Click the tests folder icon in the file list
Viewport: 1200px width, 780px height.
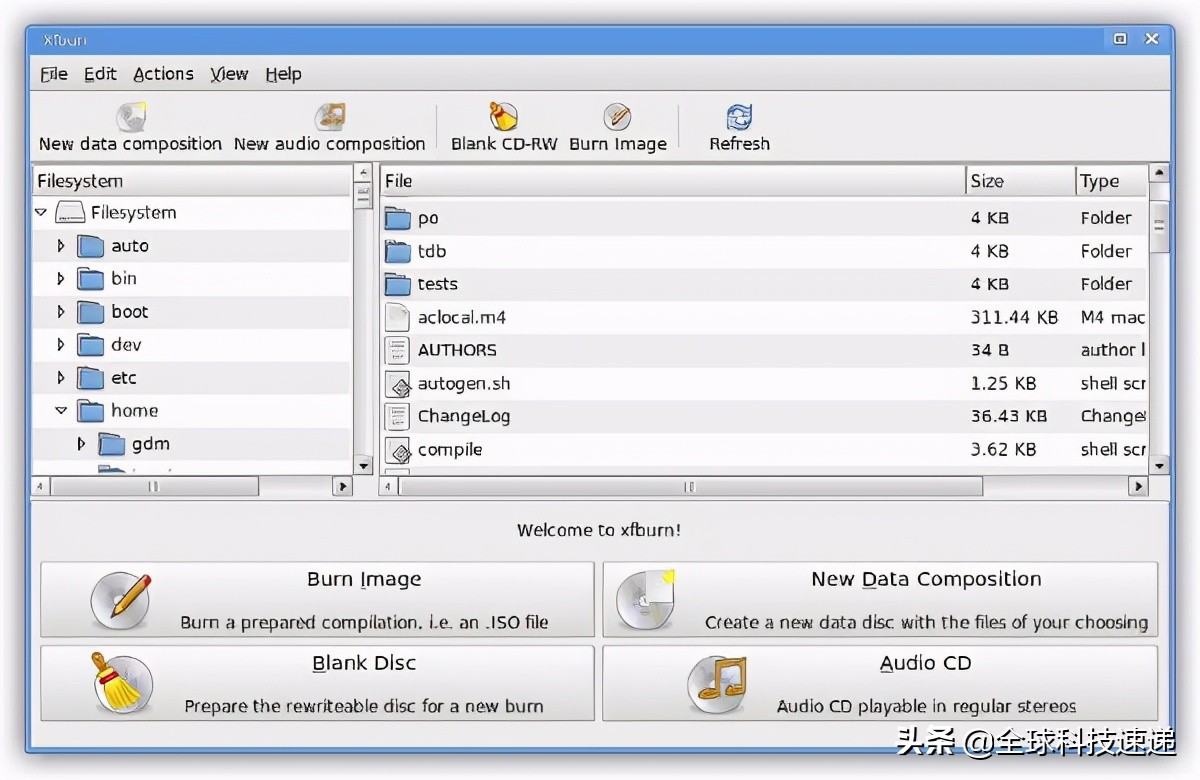coord(398,284)
